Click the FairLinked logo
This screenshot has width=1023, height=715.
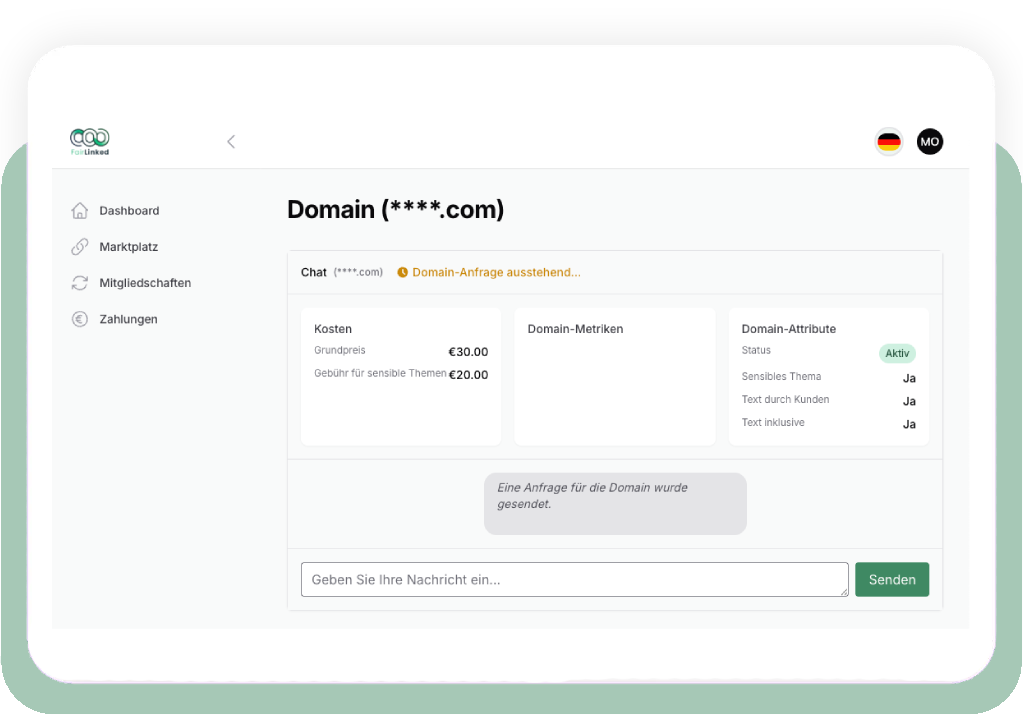(x=90, y=141)
